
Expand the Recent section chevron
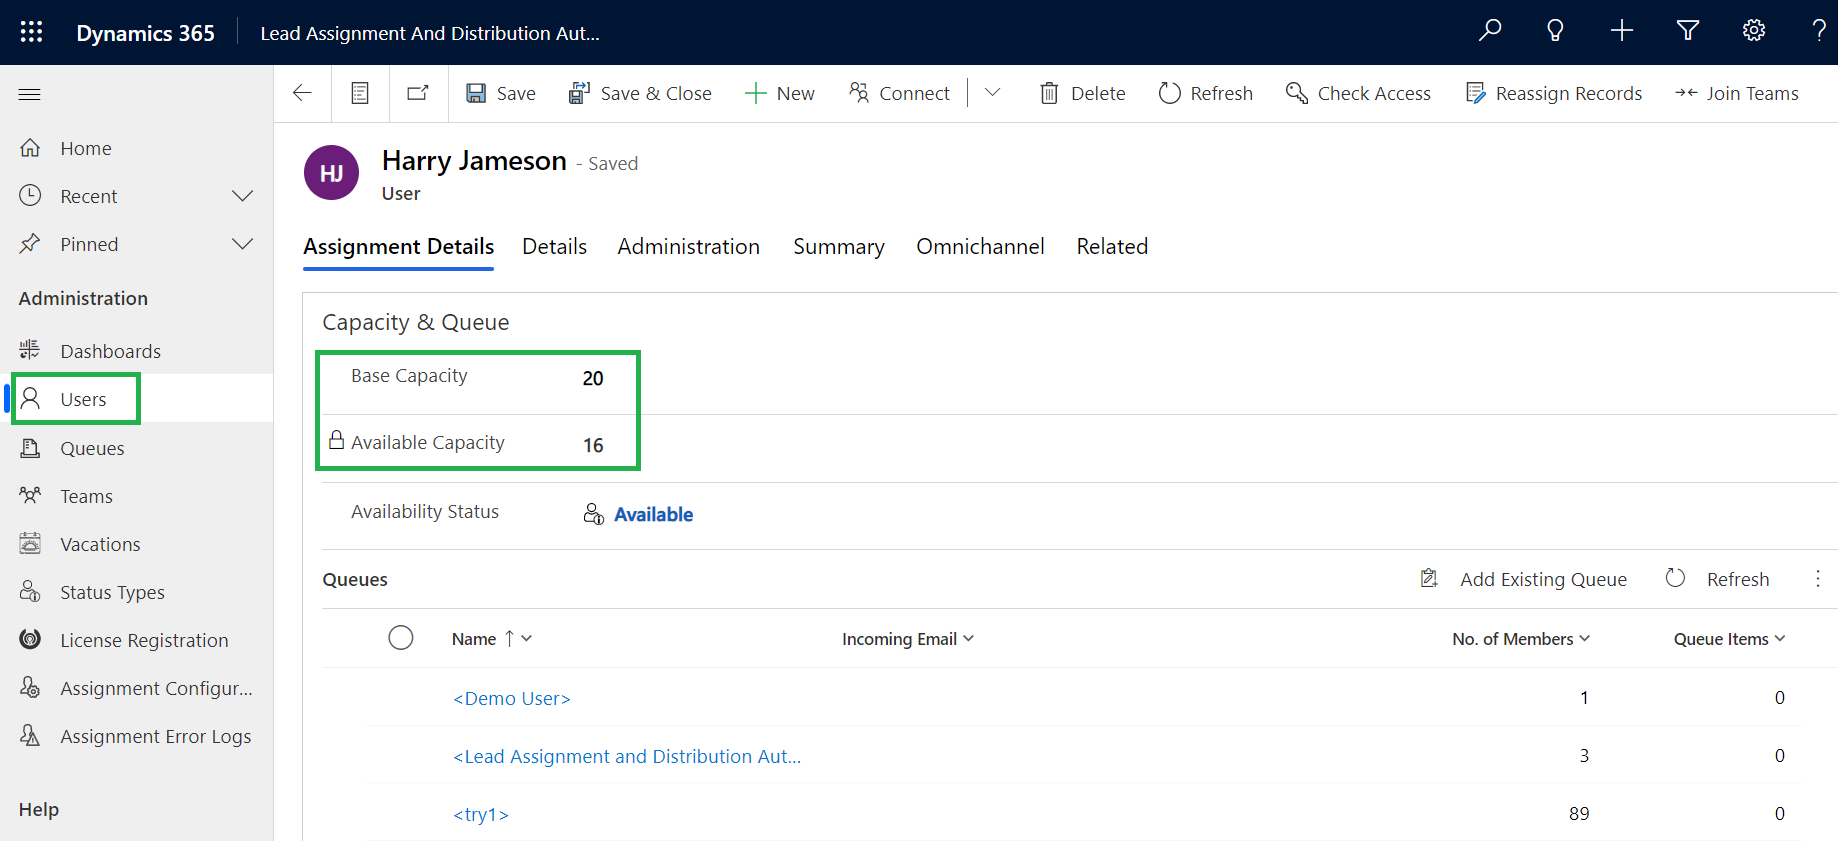242,196
